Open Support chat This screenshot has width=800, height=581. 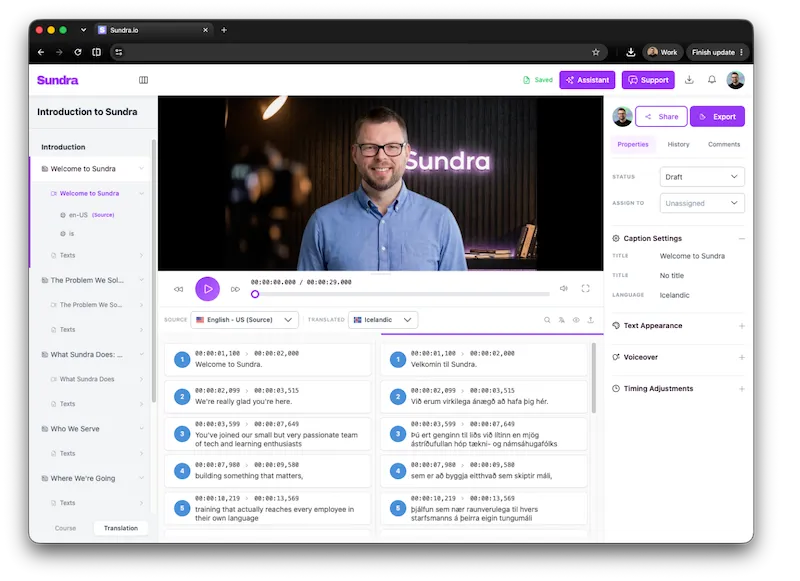648,80
